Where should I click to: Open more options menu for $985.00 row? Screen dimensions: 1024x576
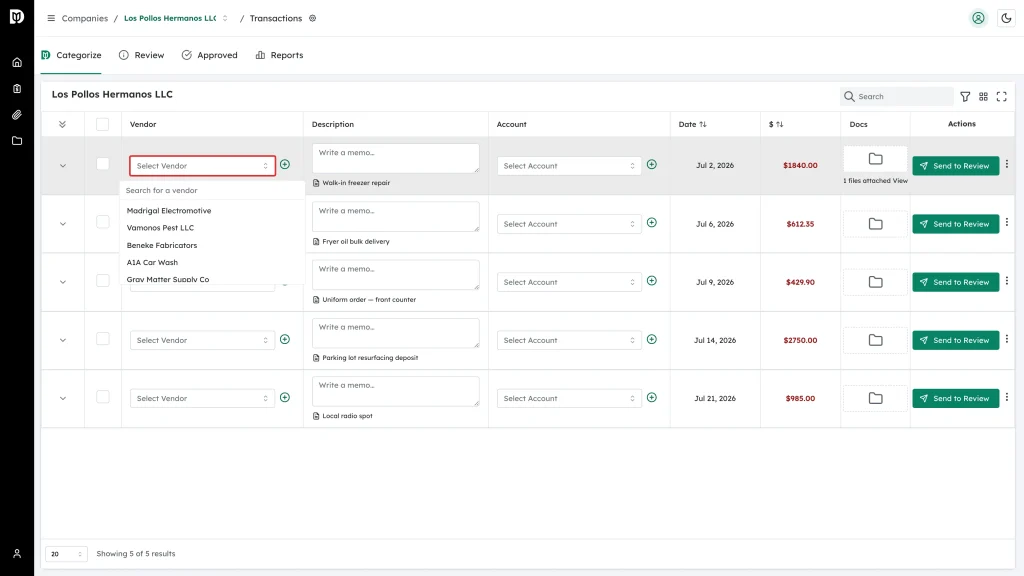tap(1007, 397)
